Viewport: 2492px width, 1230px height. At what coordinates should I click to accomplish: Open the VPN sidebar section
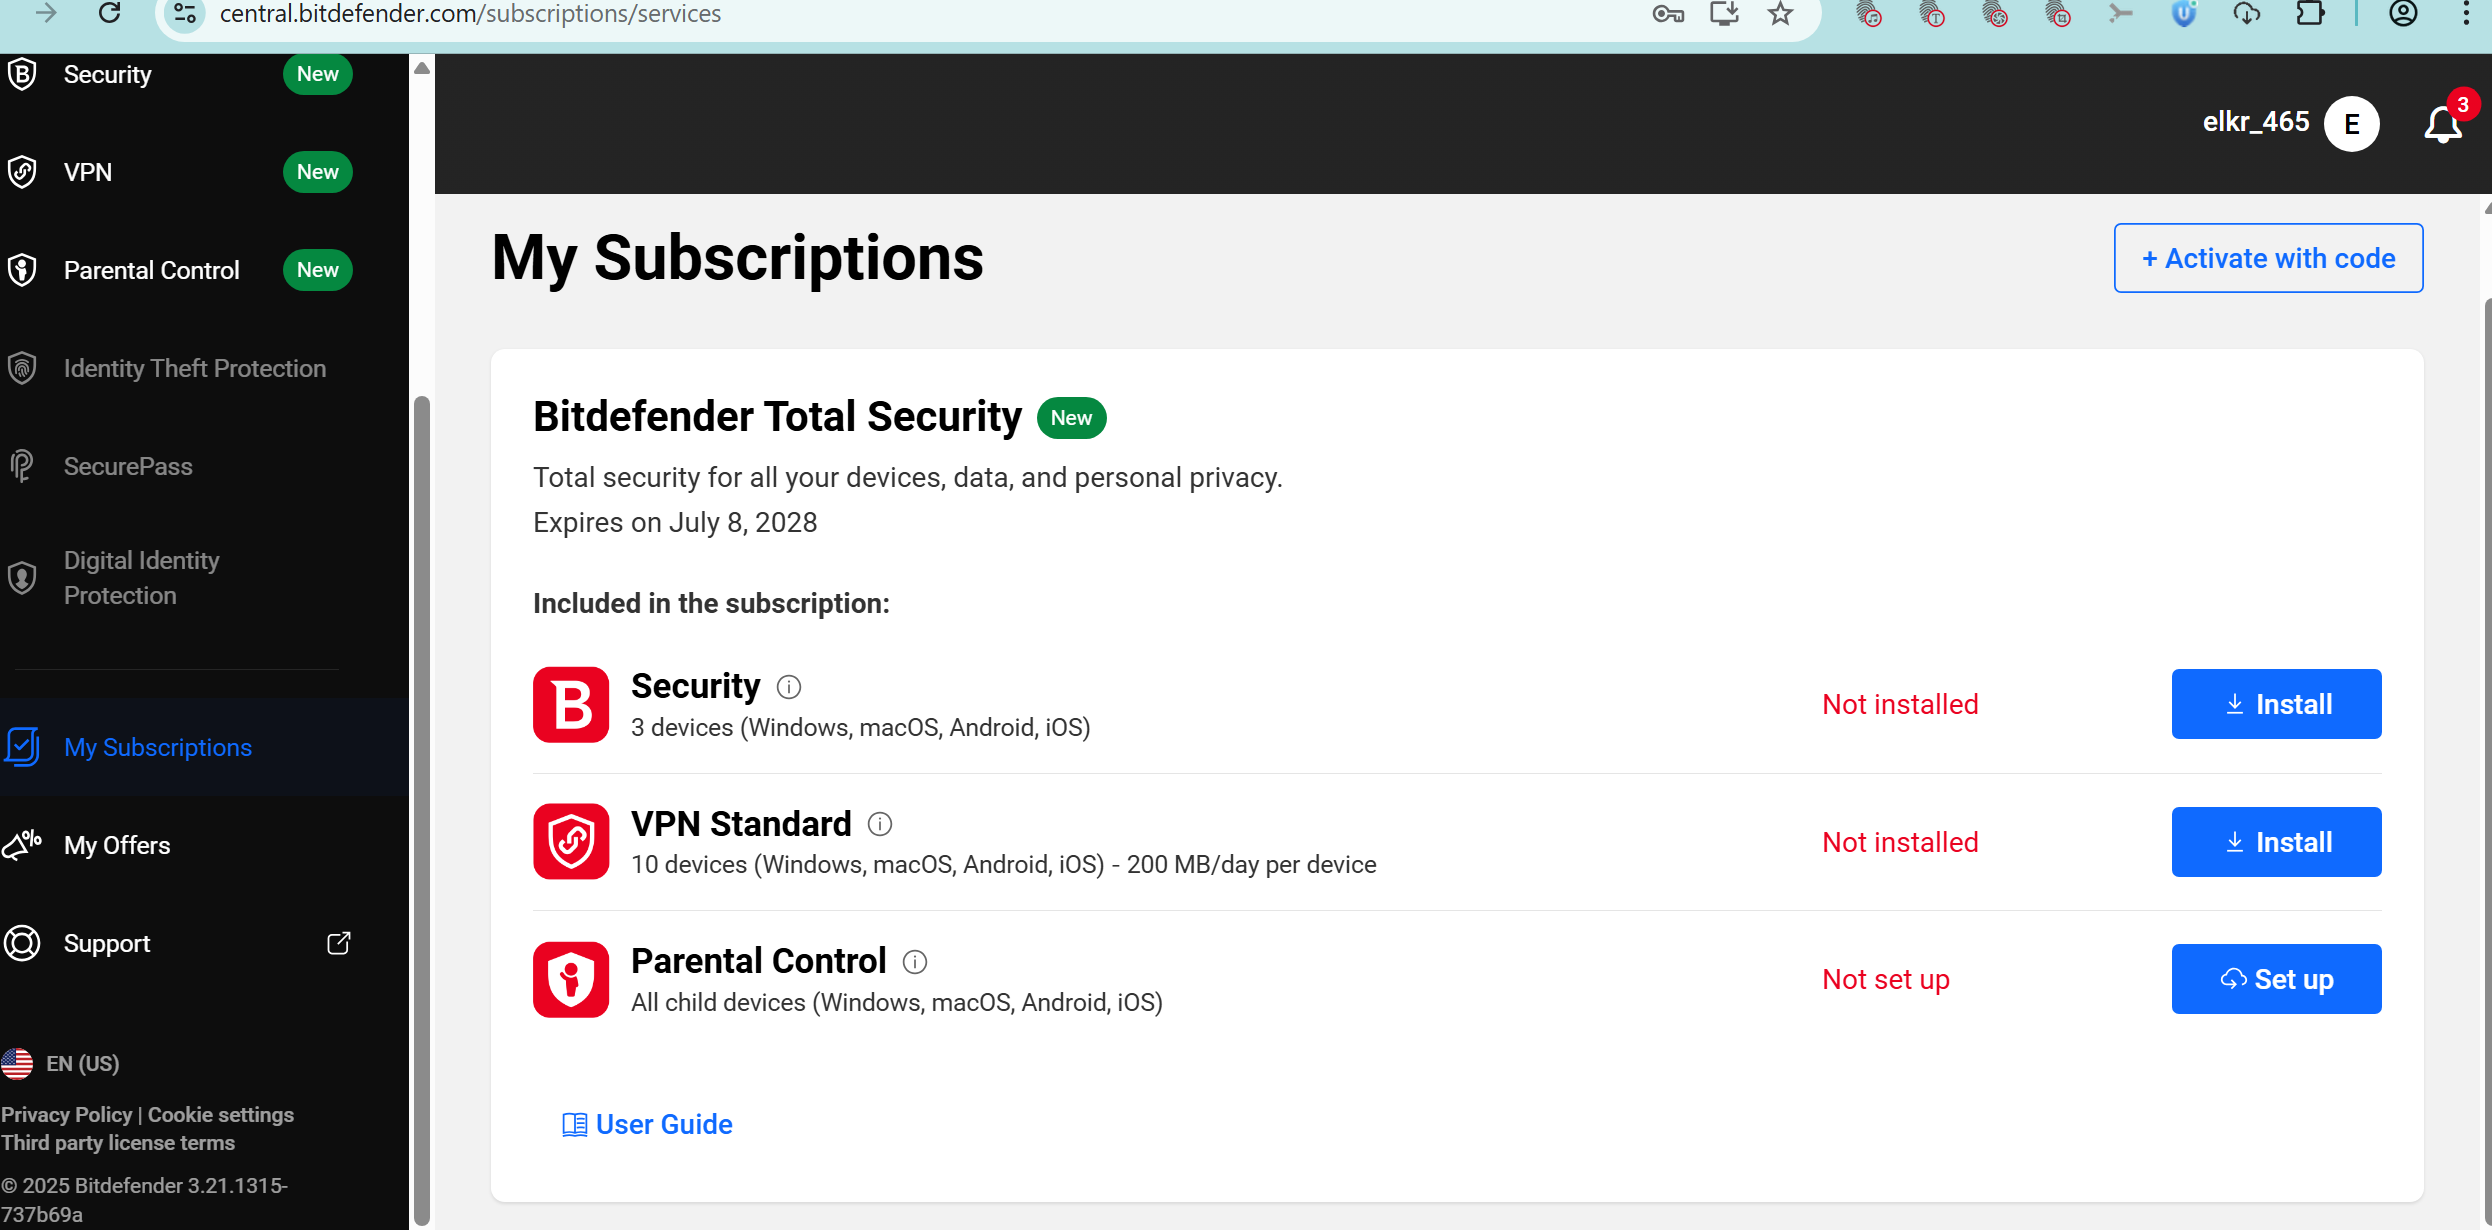pos(88,172)
